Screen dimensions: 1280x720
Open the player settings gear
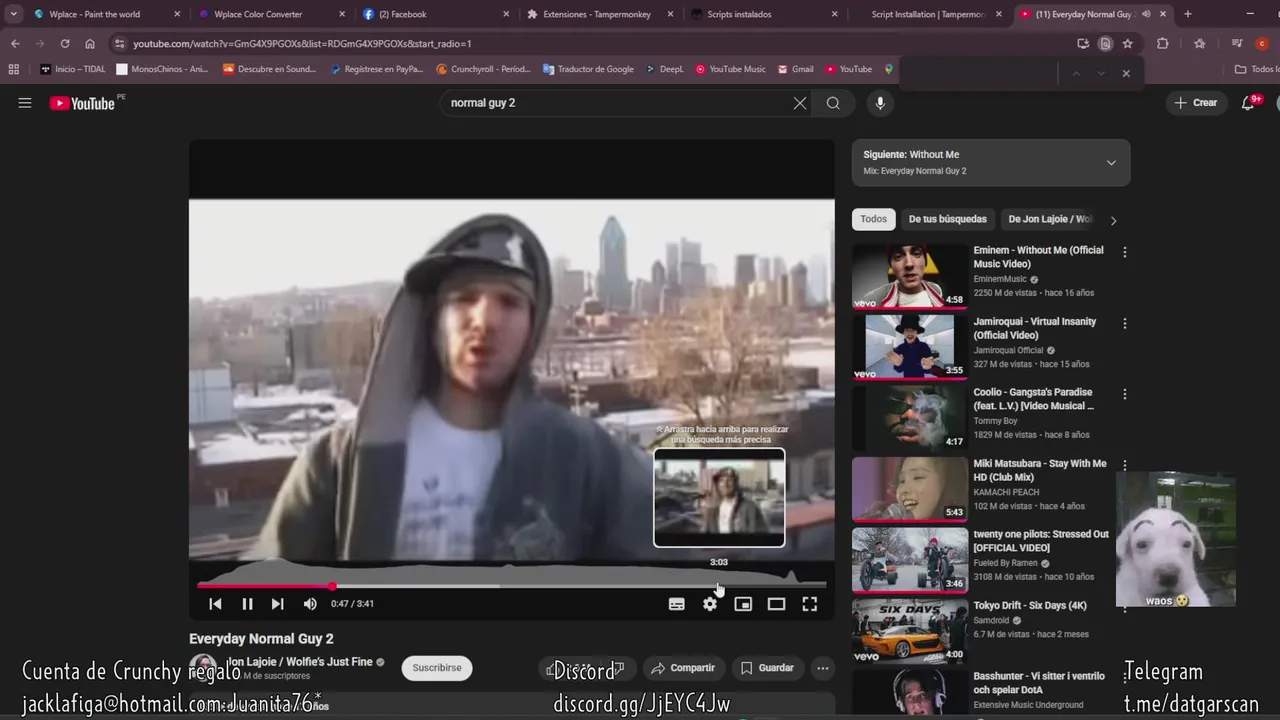click(x=710, y=604)
